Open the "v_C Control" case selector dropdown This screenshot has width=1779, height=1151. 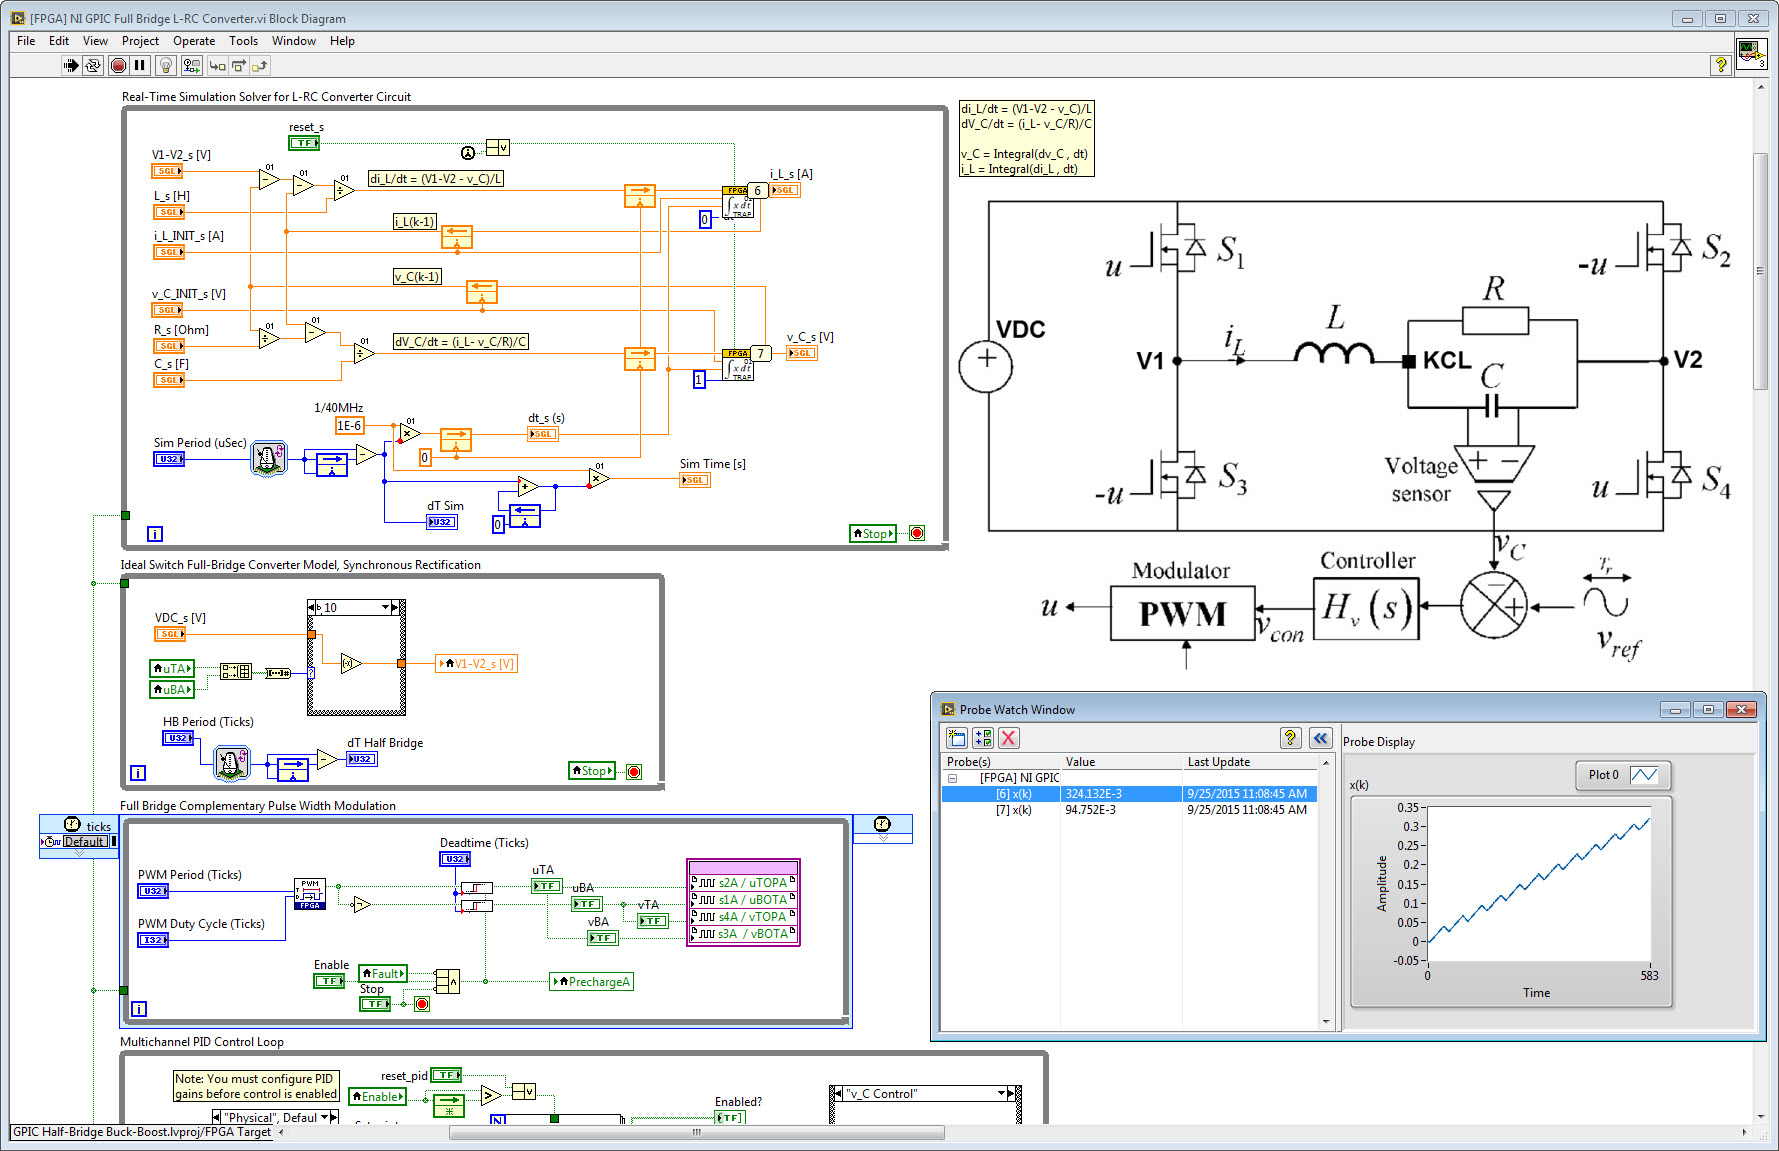(1002, 1094)
